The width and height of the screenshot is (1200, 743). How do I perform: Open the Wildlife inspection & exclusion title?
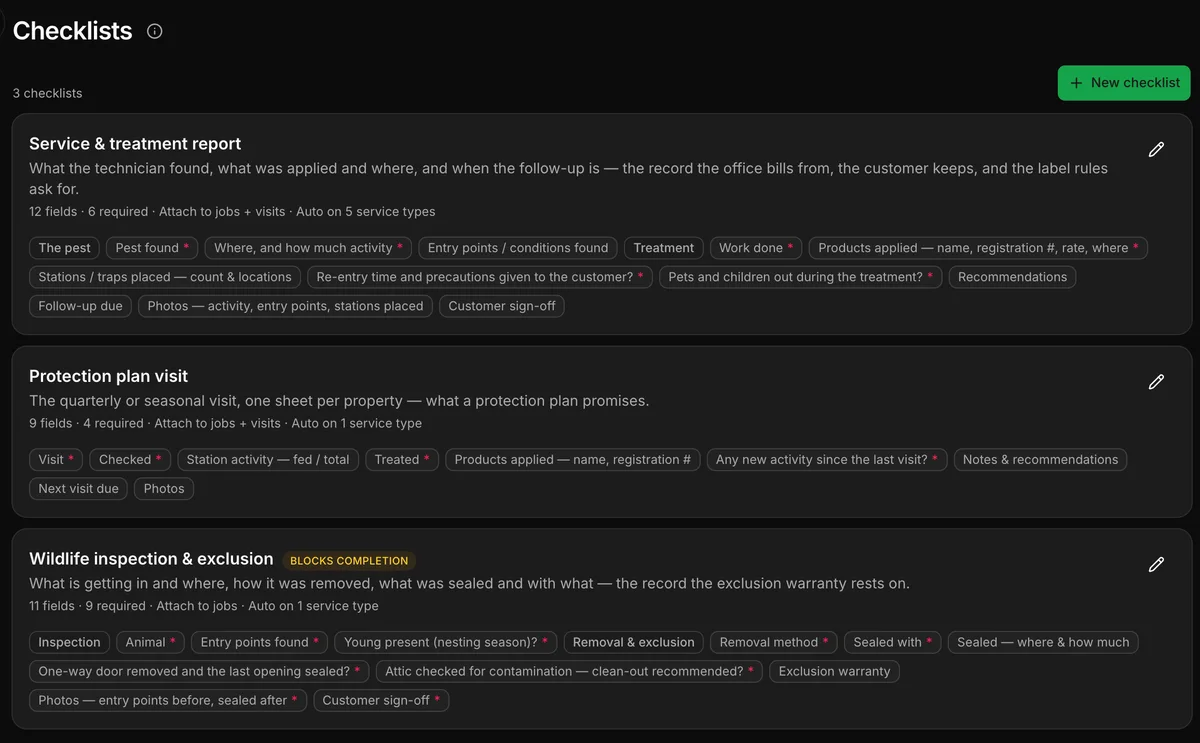151,559
